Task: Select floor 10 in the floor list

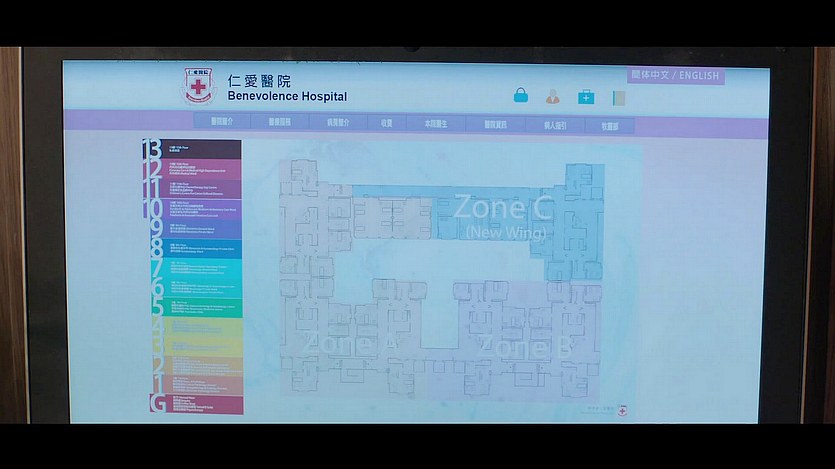Action: (192, 208)
